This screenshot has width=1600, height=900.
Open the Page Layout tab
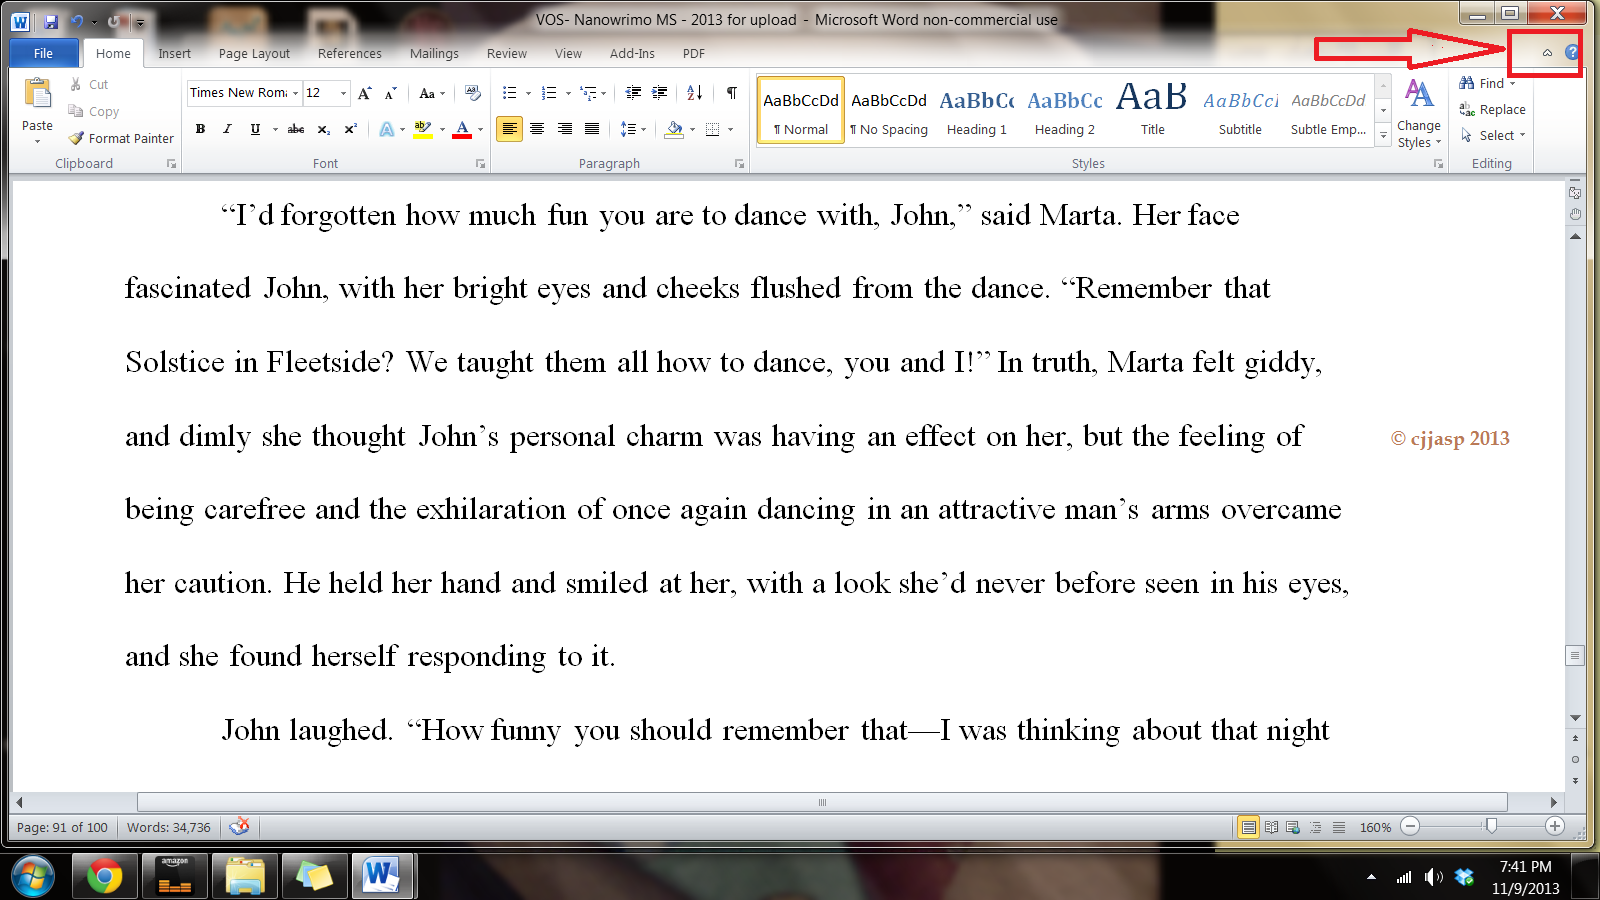(254, 54)
